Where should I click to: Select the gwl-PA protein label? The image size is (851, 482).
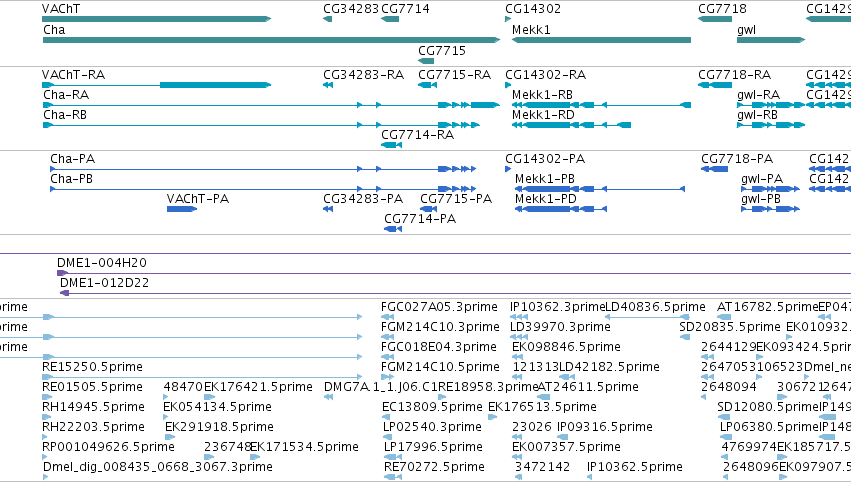tap(762, 179)
